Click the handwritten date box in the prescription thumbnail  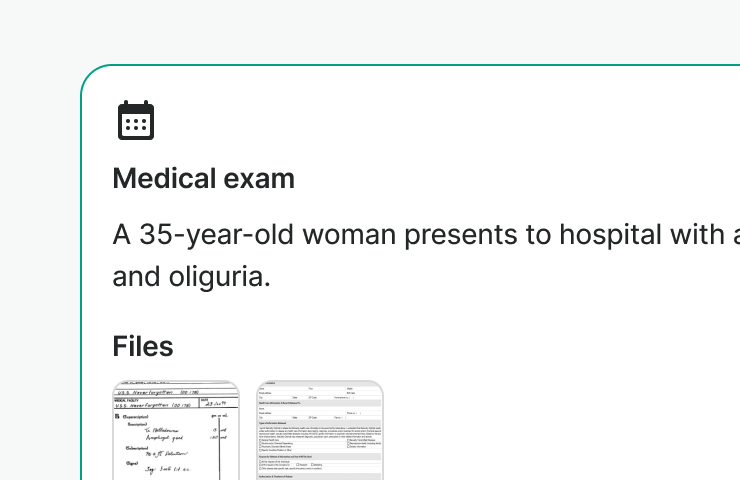coord(217,403)
